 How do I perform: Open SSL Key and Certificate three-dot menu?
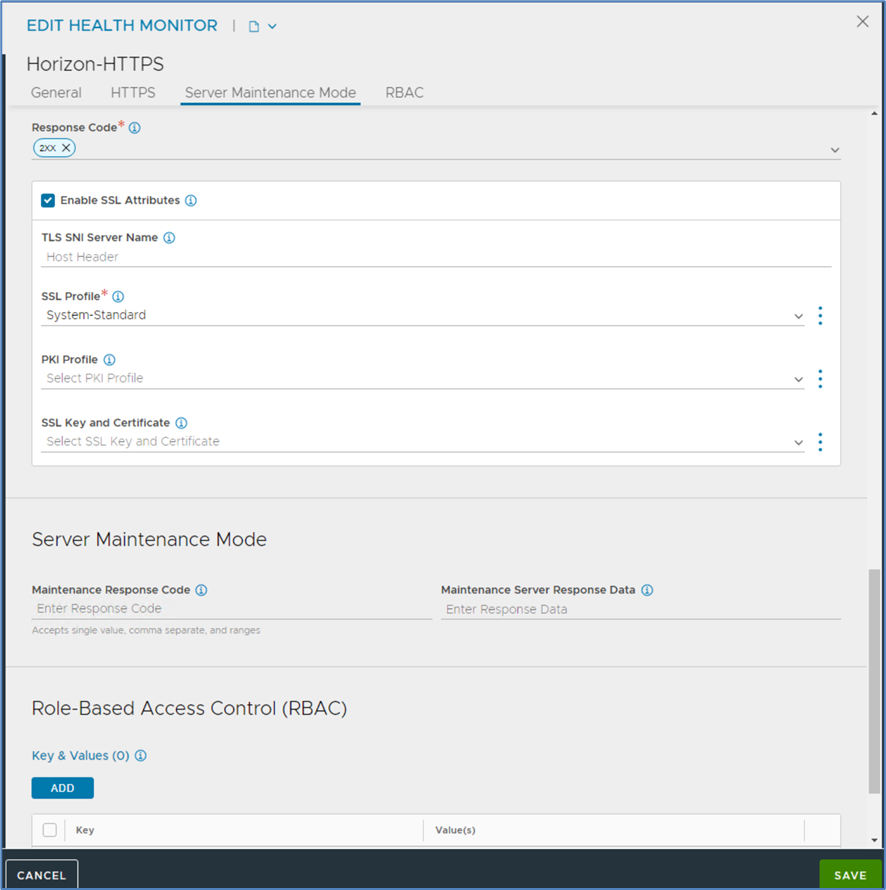pos(820,442)
